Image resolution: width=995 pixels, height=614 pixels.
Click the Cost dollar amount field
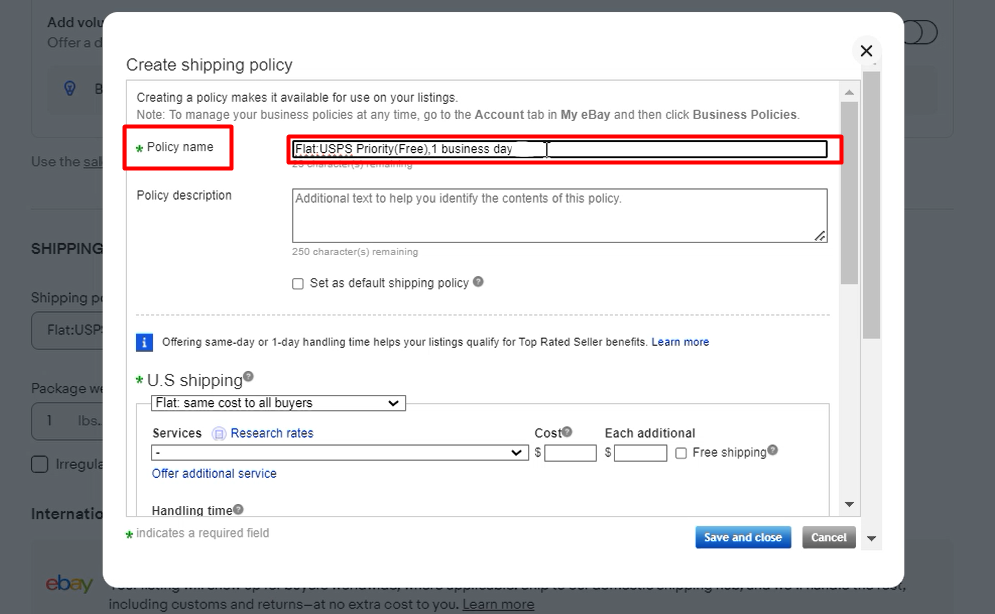[x=570, y=453]
